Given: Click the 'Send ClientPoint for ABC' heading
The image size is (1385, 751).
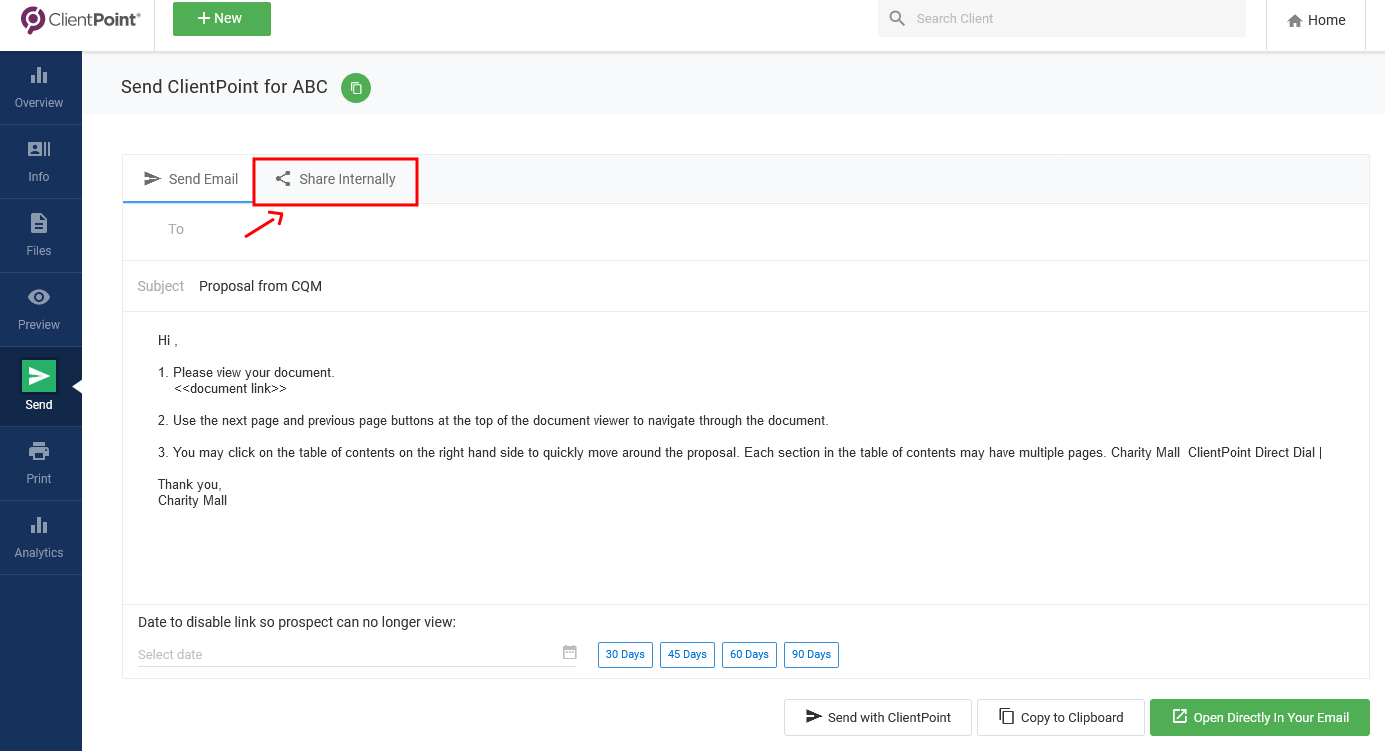Looking at the screenshot, I should pos(224,87).
